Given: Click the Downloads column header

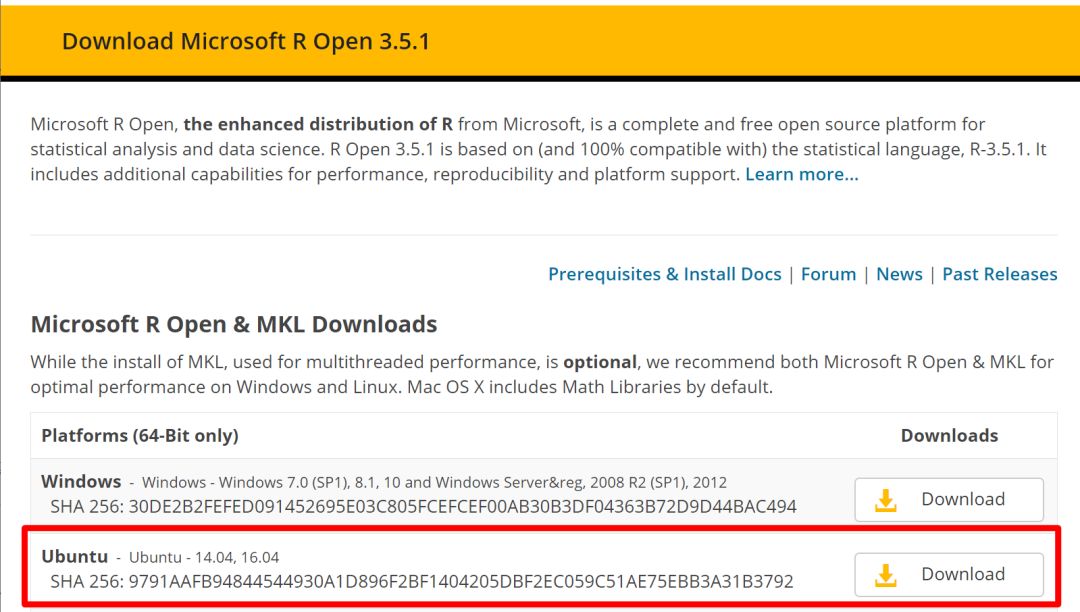Looking at the screenshot, I should 949,435.
